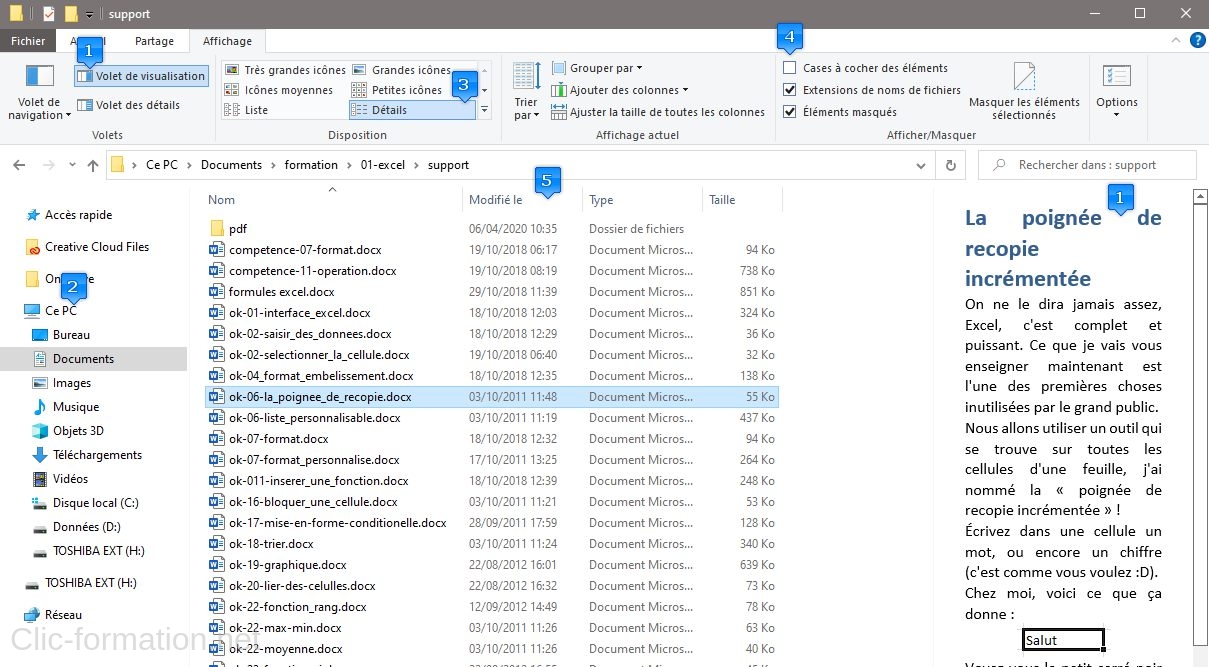
Task: Click the Trier par sort icon
Action: point(526,77)
